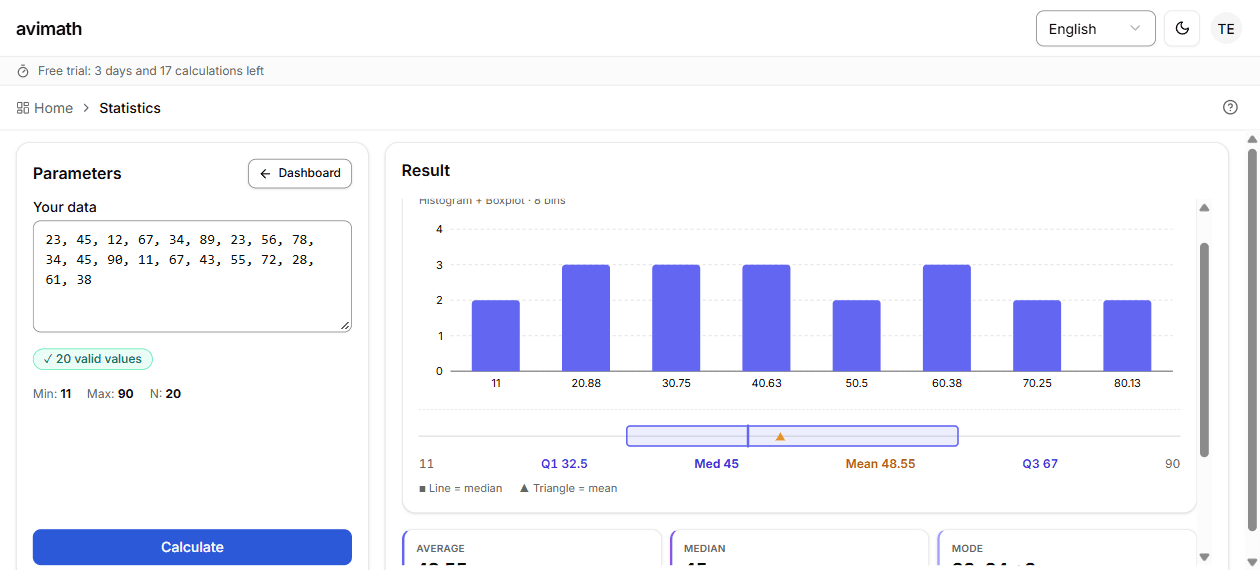Click the Triangle = mean legend entry
Screen dimensions: 1260x570
(x=568, y=488)
